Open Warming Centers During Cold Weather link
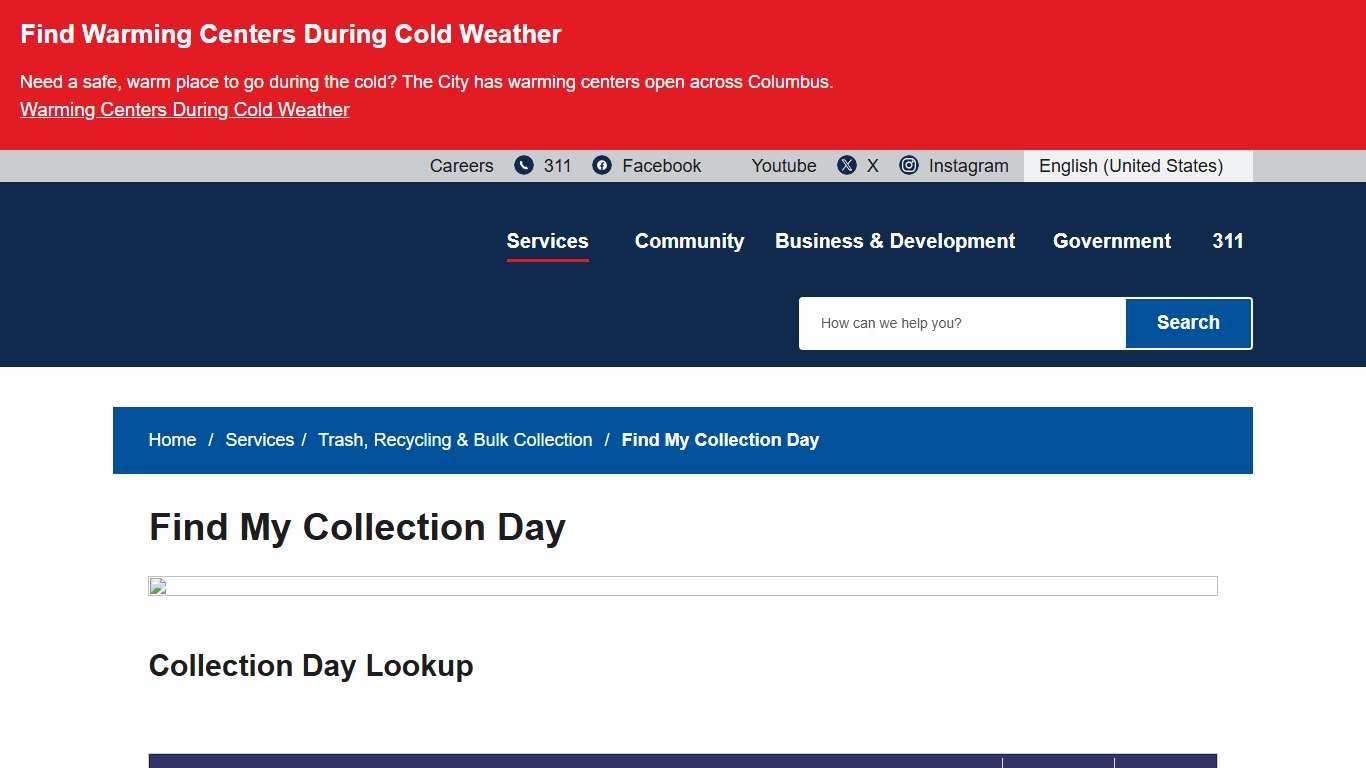Screen dimensions: 1366x768 click(184, 109)
